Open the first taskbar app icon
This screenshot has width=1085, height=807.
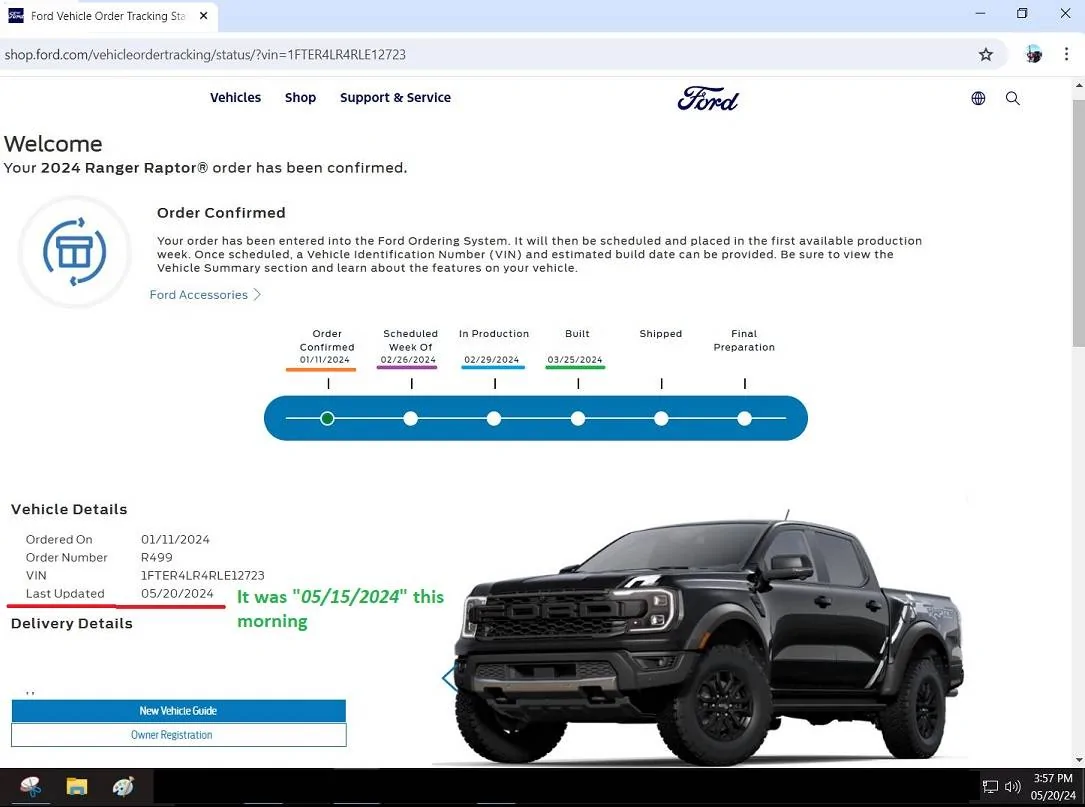click(30, 787)
